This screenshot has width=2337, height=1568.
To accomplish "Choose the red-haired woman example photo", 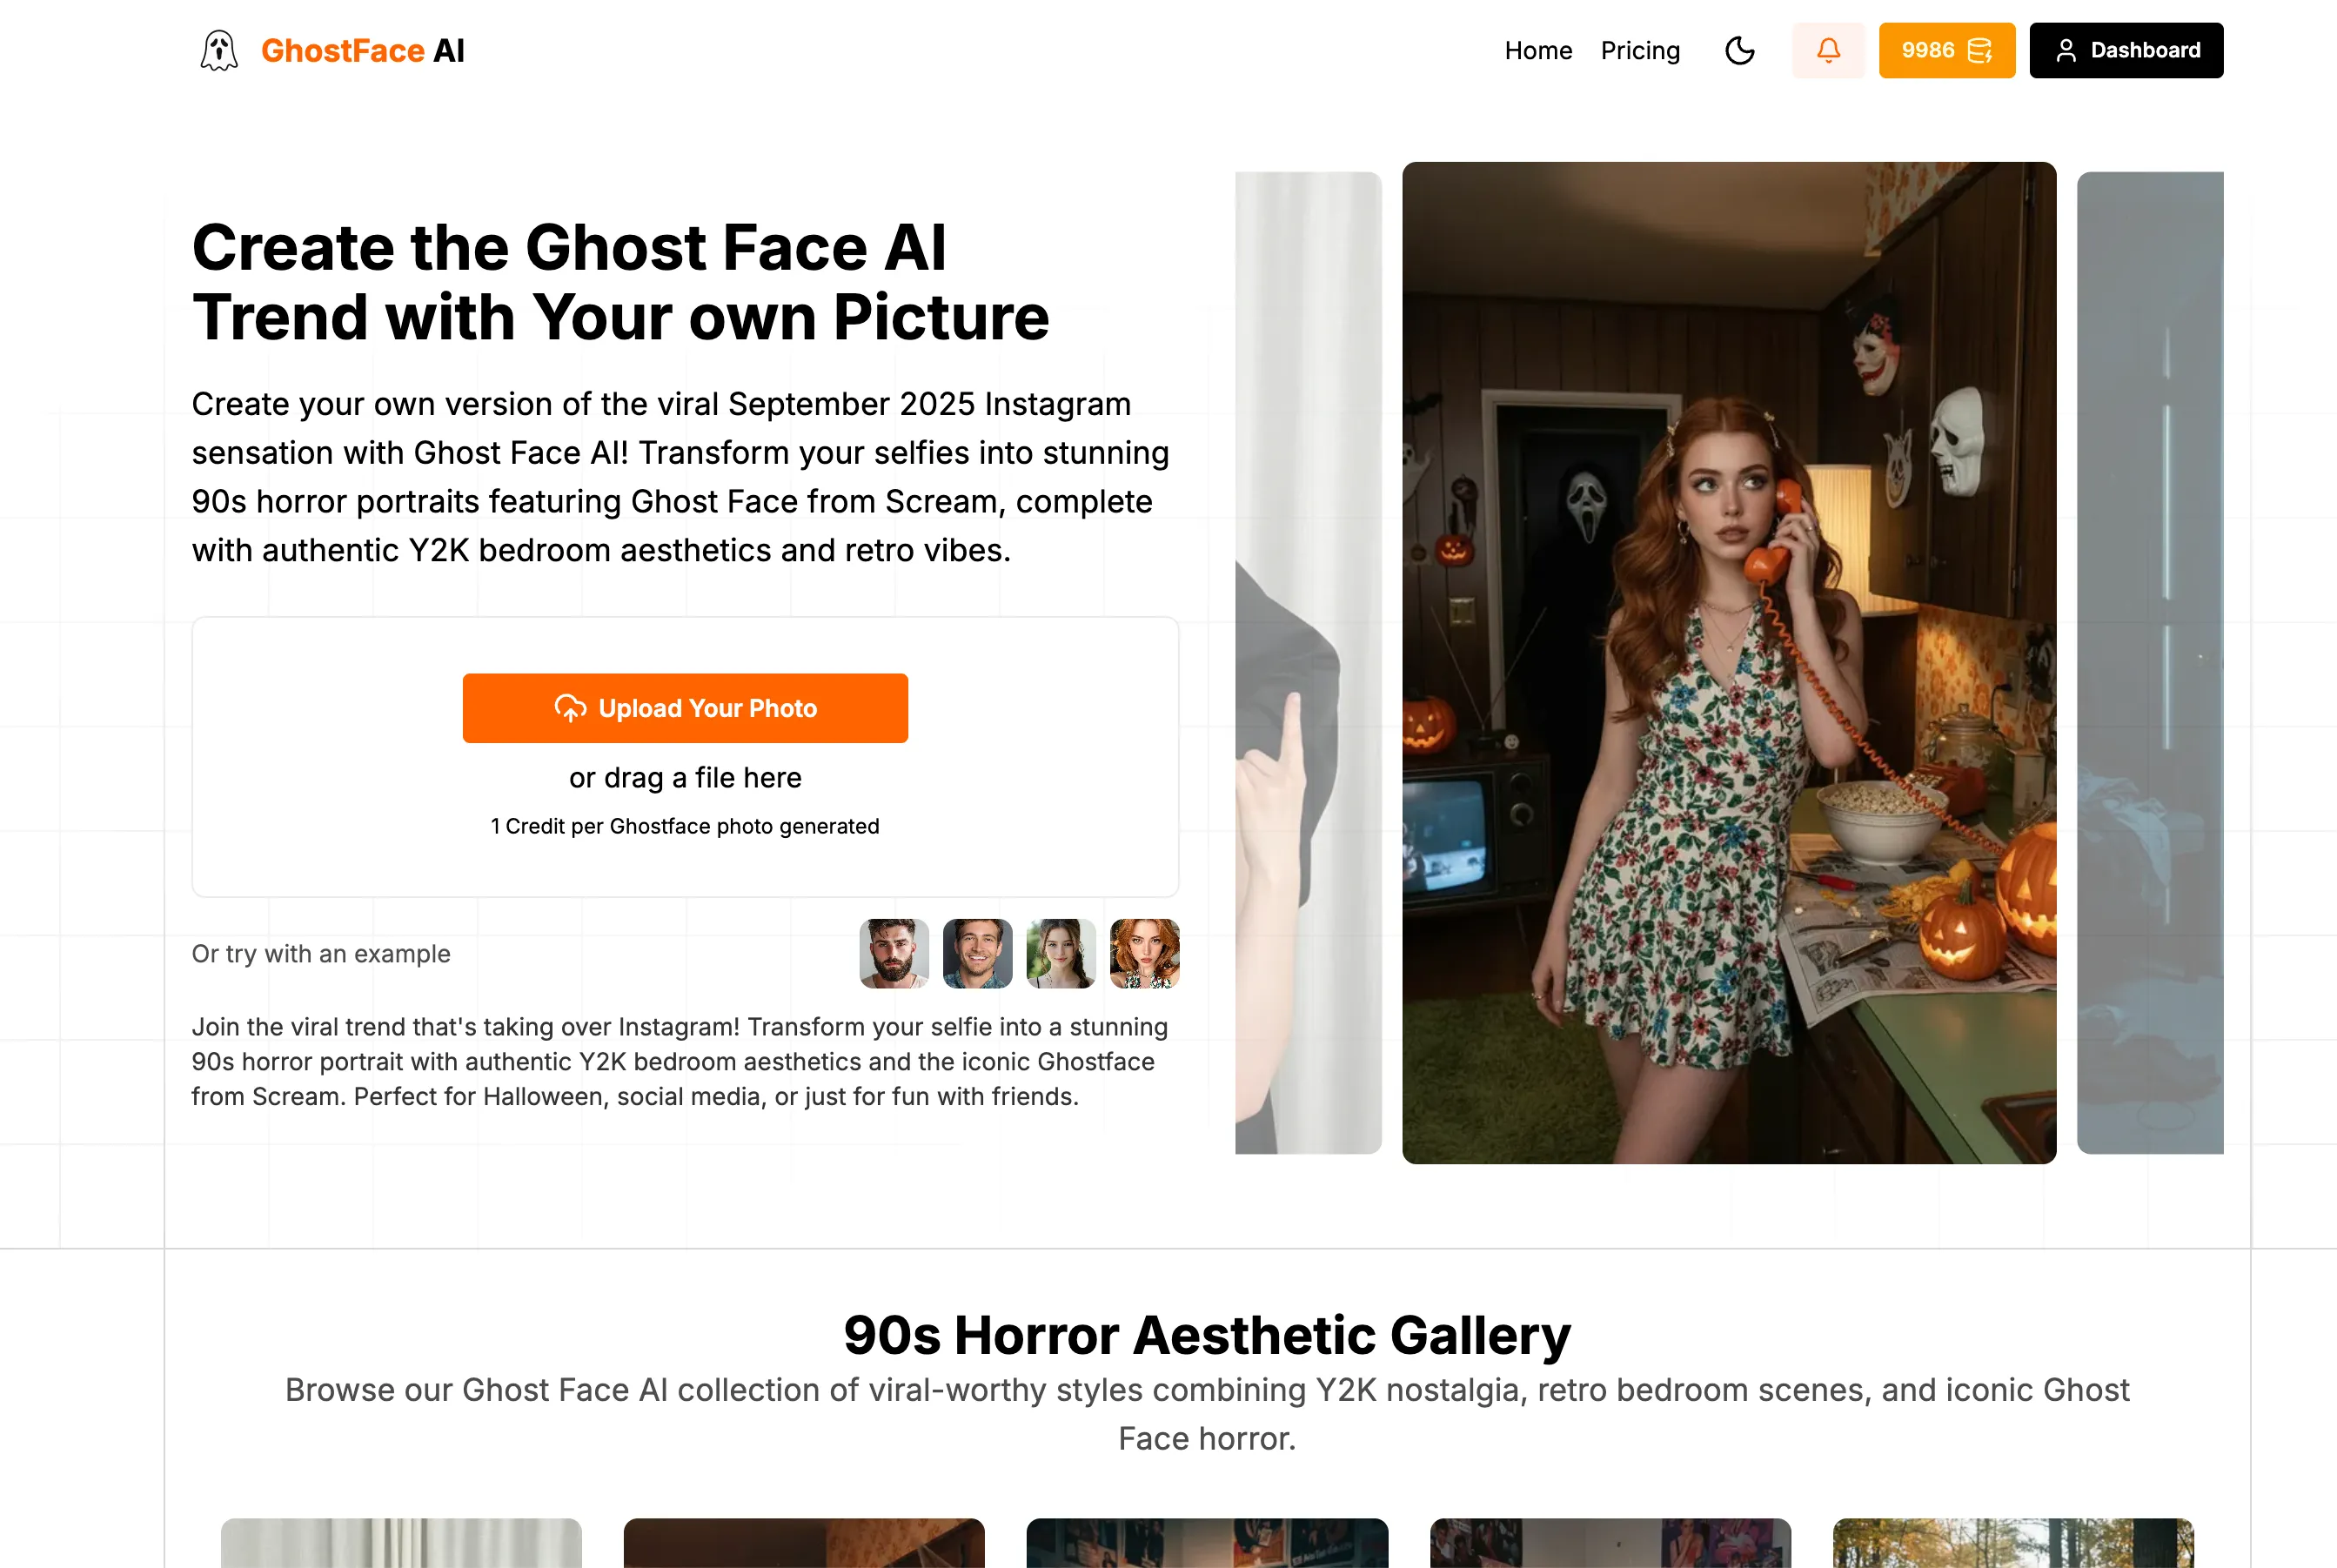I will pos(1144,954).
